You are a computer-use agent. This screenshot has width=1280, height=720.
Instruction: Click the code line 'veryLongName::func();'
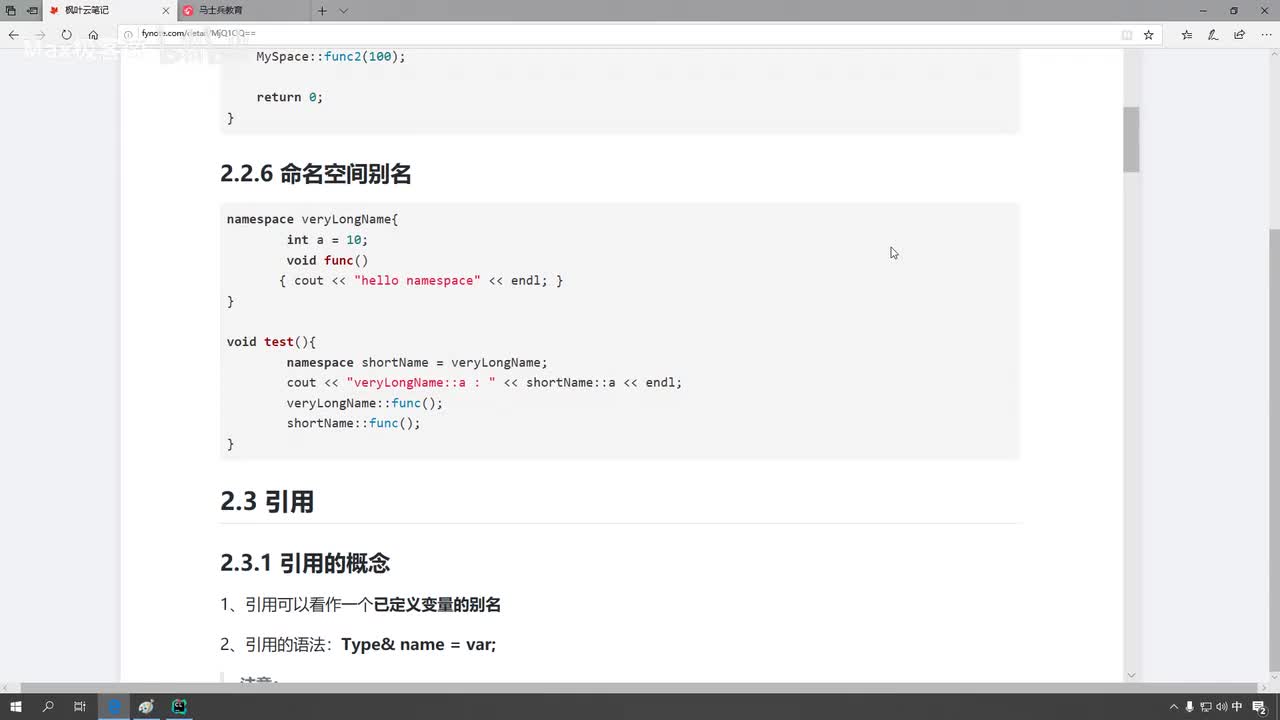pos(364,403)
